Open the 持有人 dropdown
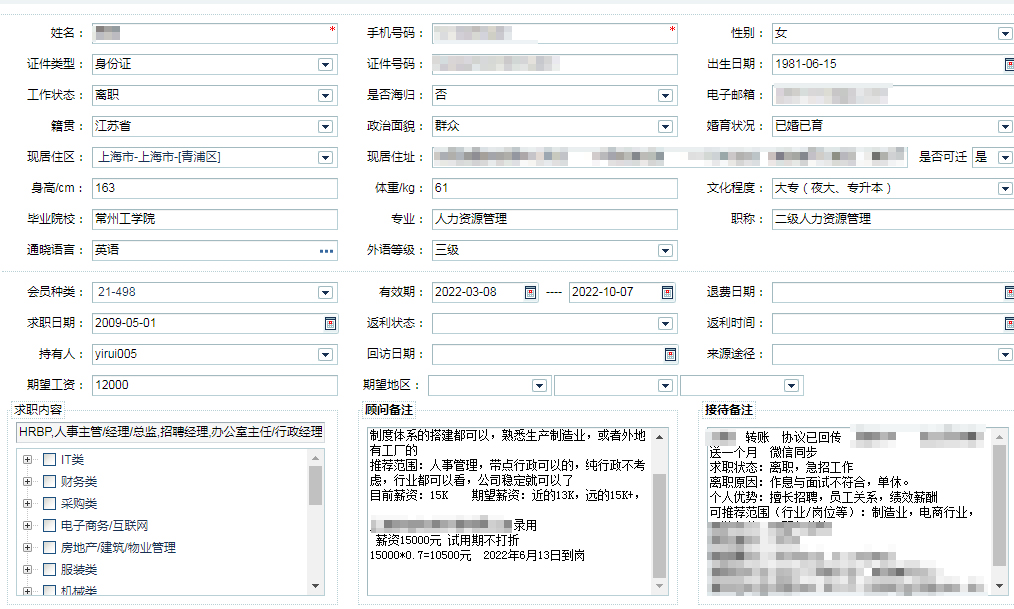This screenshot has height=609, width=1014. 325,355
